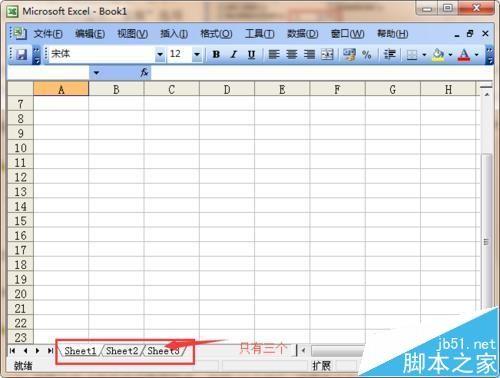Open 视图(V) menu

tap(132, 34)
